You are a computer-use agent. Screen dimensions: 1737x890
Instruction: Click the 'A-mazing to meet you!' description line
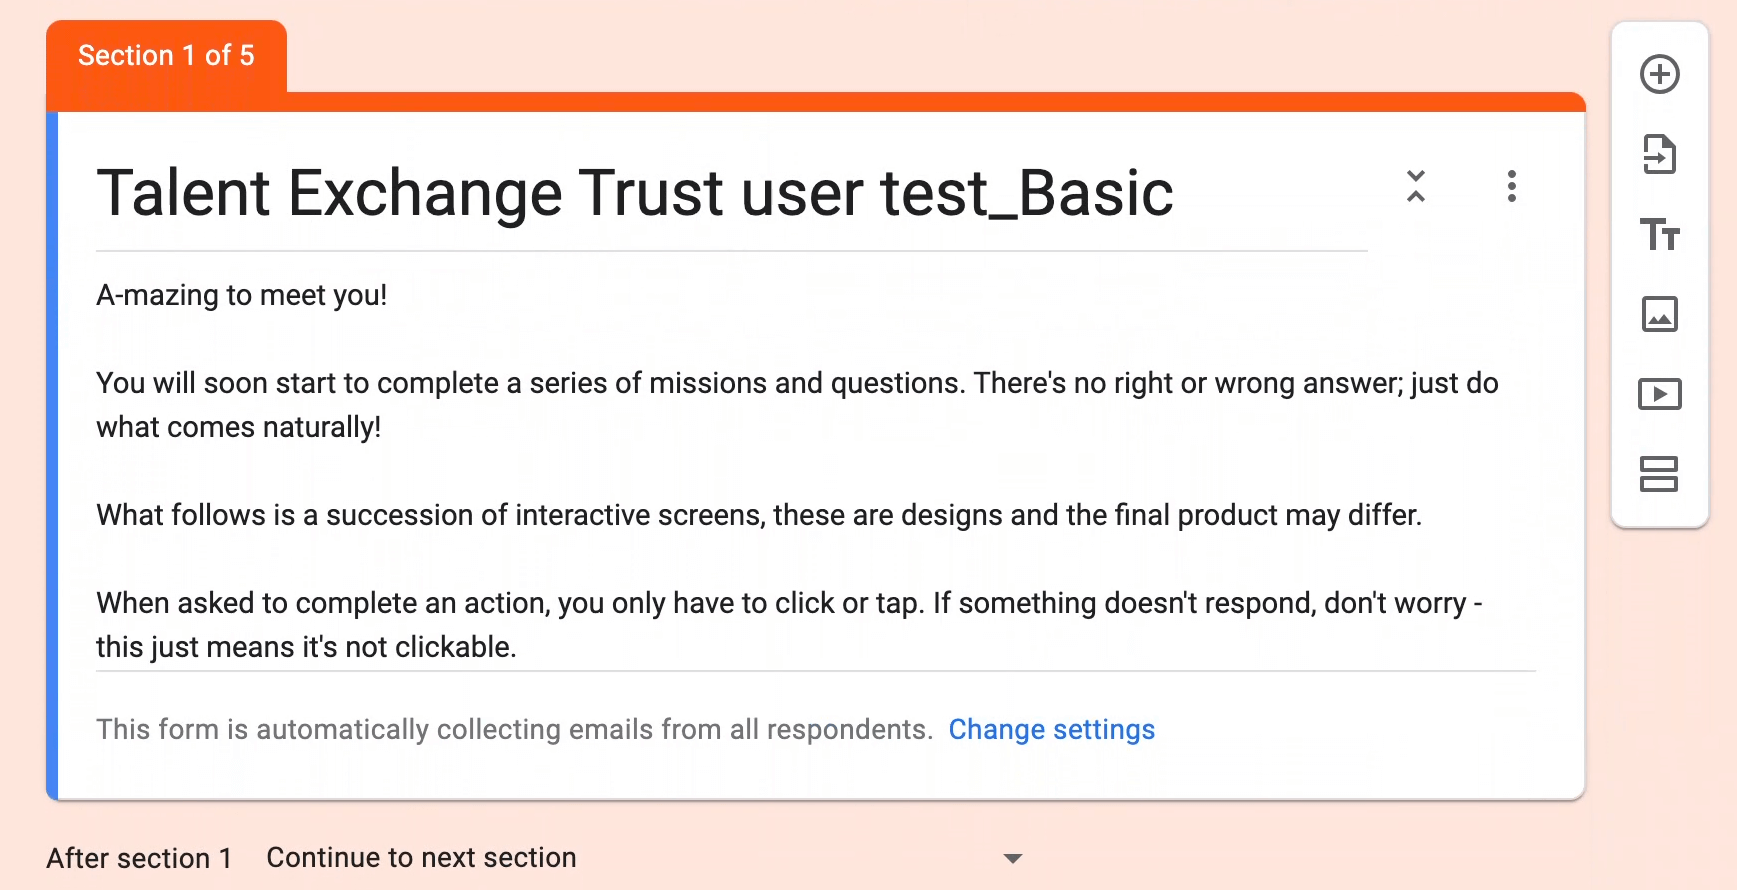point(241,295)
